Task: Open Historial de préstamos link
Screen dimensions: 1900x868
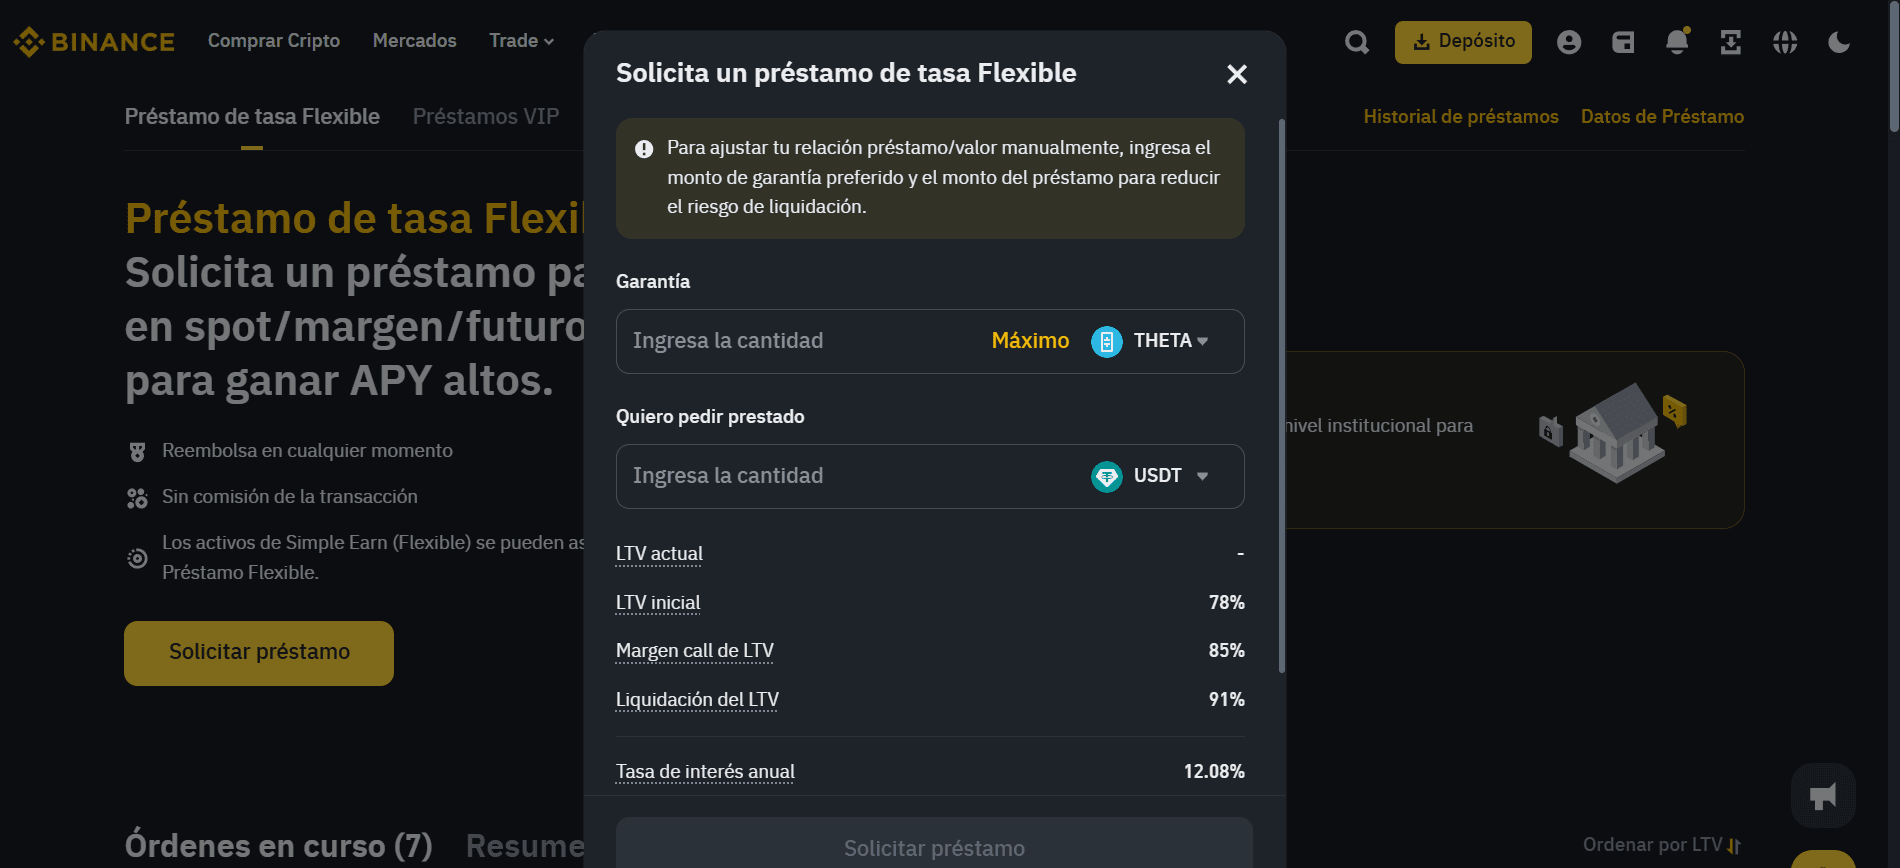Action: (x=1461, y=117)
